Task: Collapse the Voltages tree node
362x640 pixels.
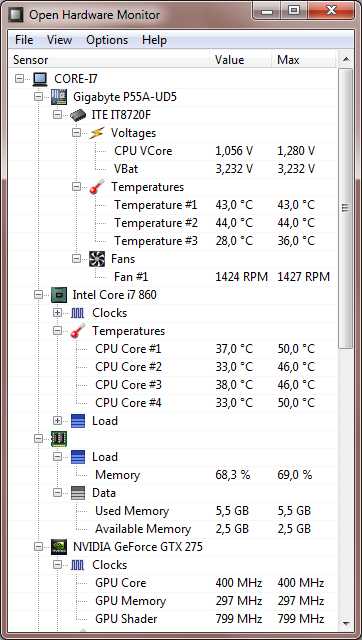Action: coord(76,133)
